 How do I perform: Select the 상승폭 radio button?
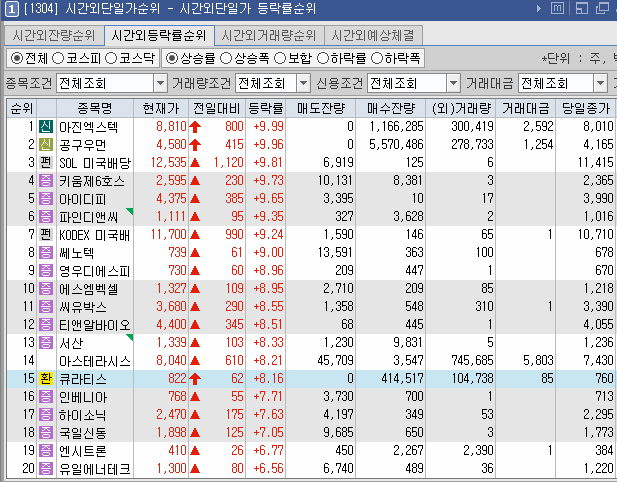point(226,59)
